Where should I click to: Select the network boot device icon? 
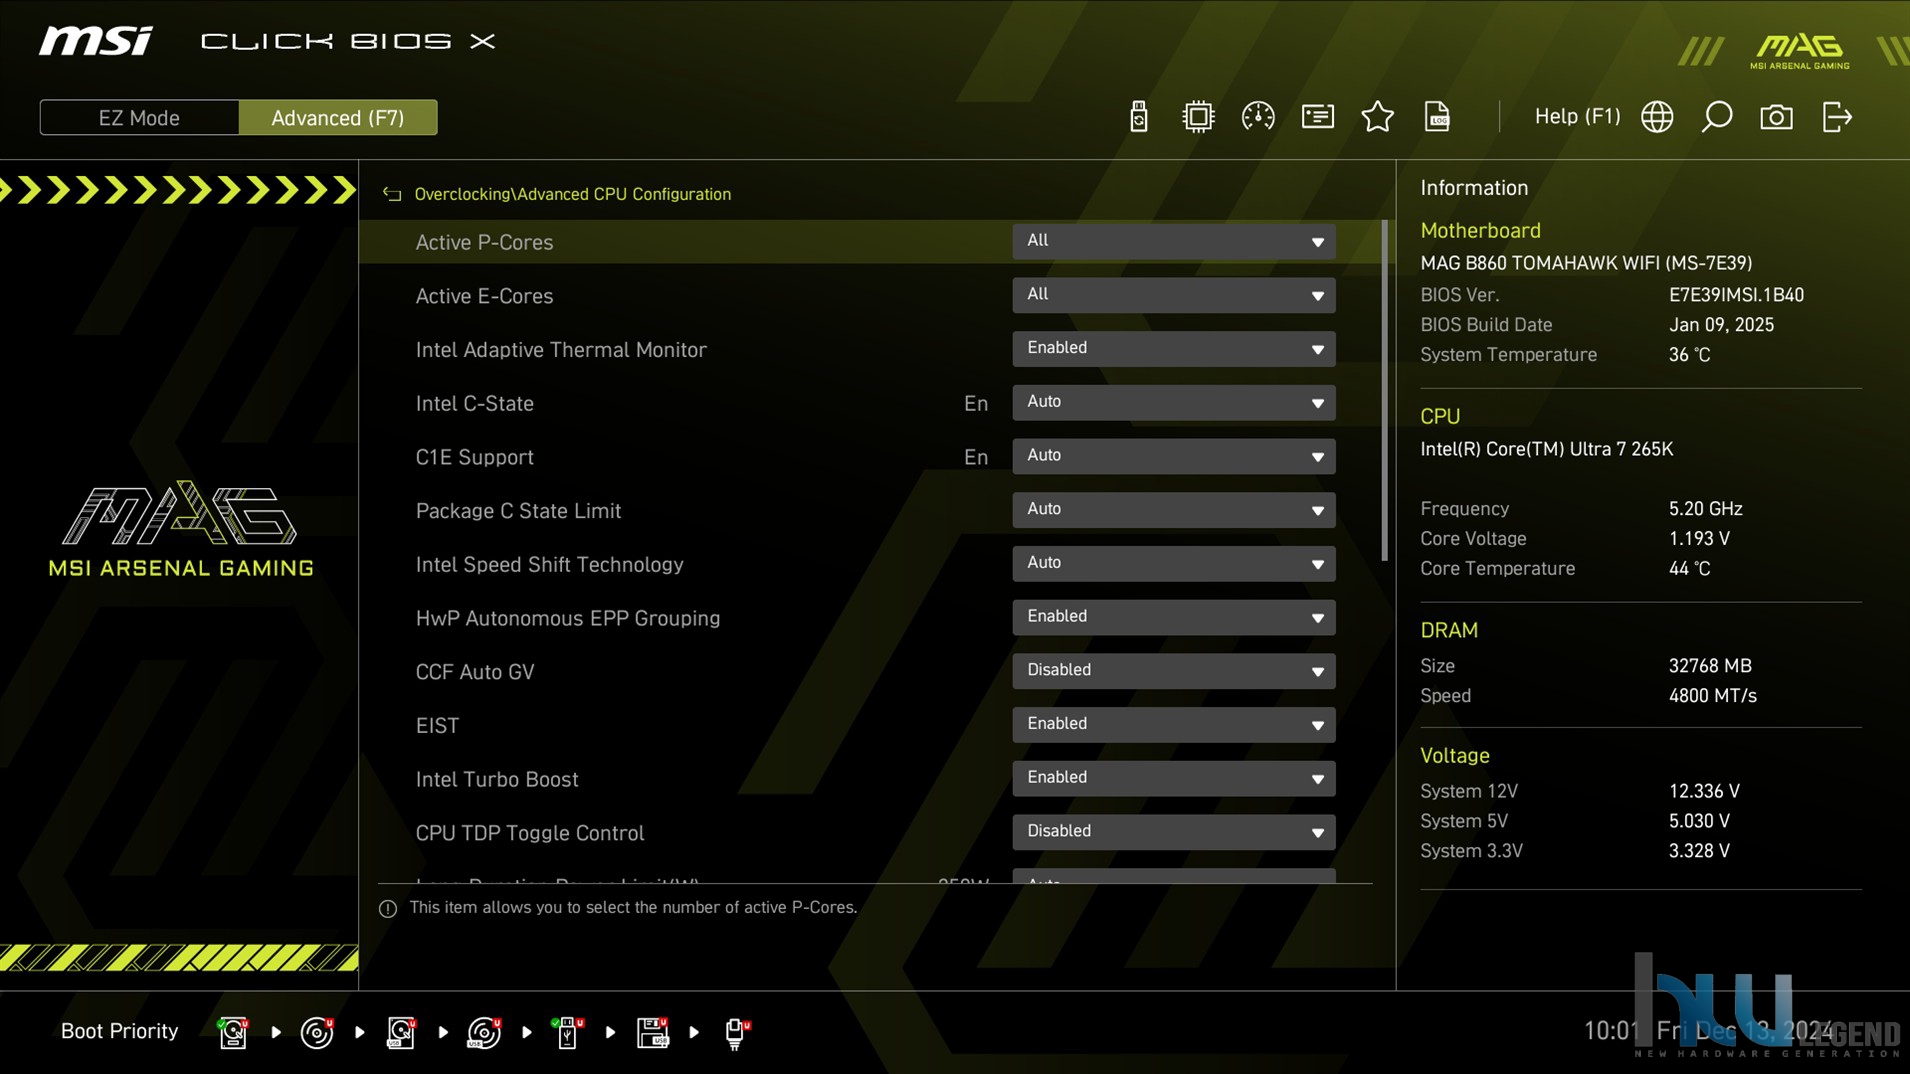(x=736, y=1032)
